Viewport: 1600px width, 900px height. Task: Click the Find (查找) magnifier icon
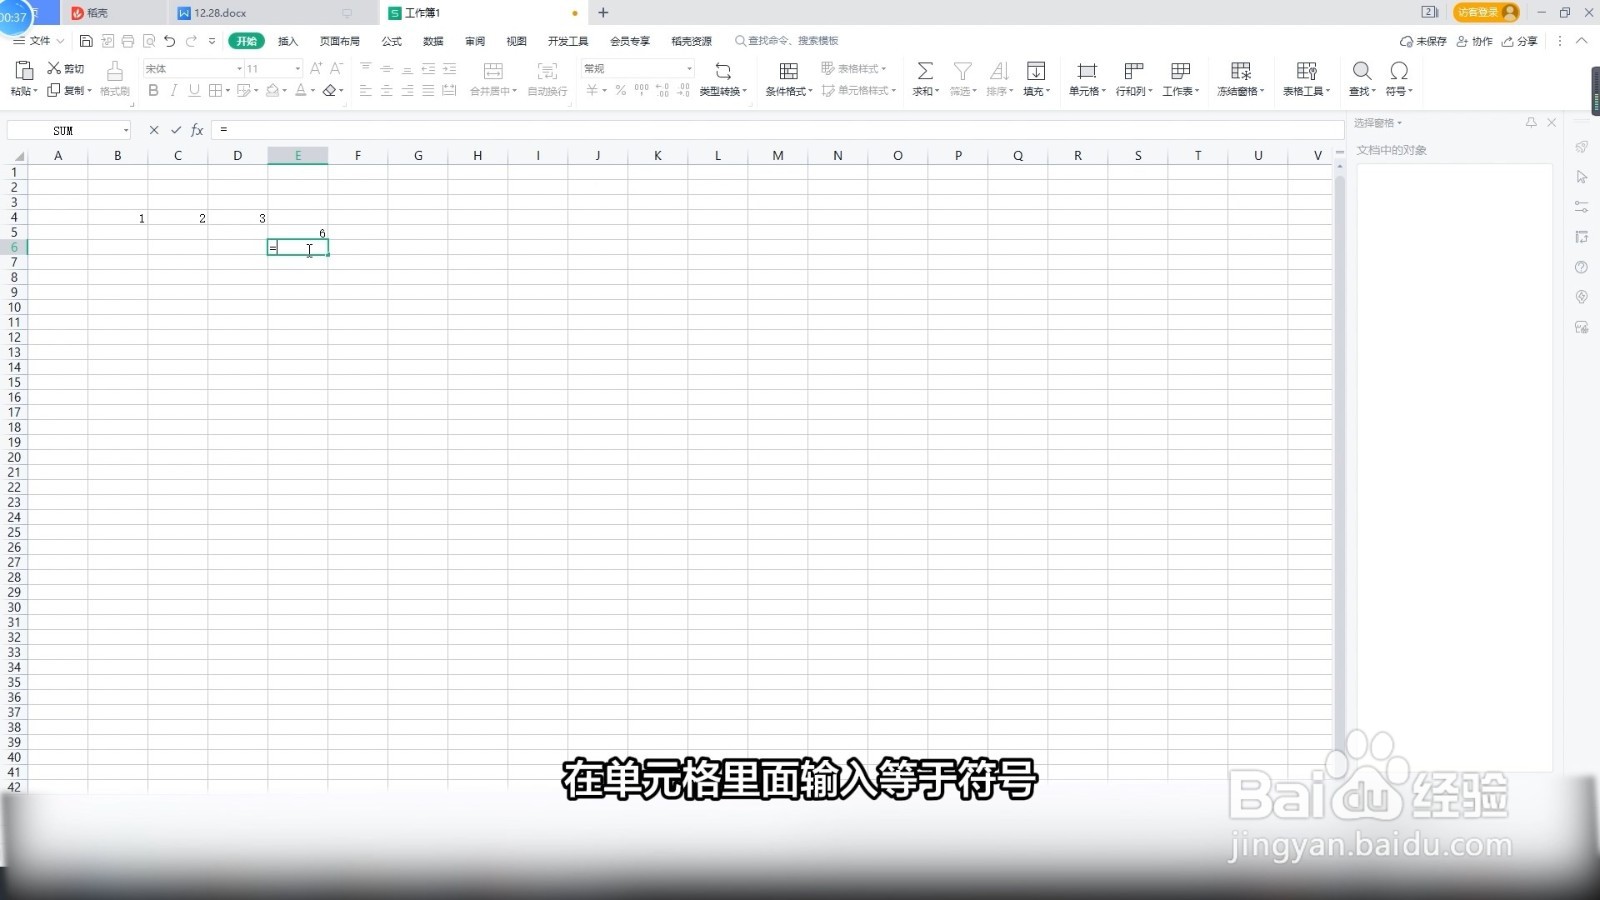[1362, 70]
